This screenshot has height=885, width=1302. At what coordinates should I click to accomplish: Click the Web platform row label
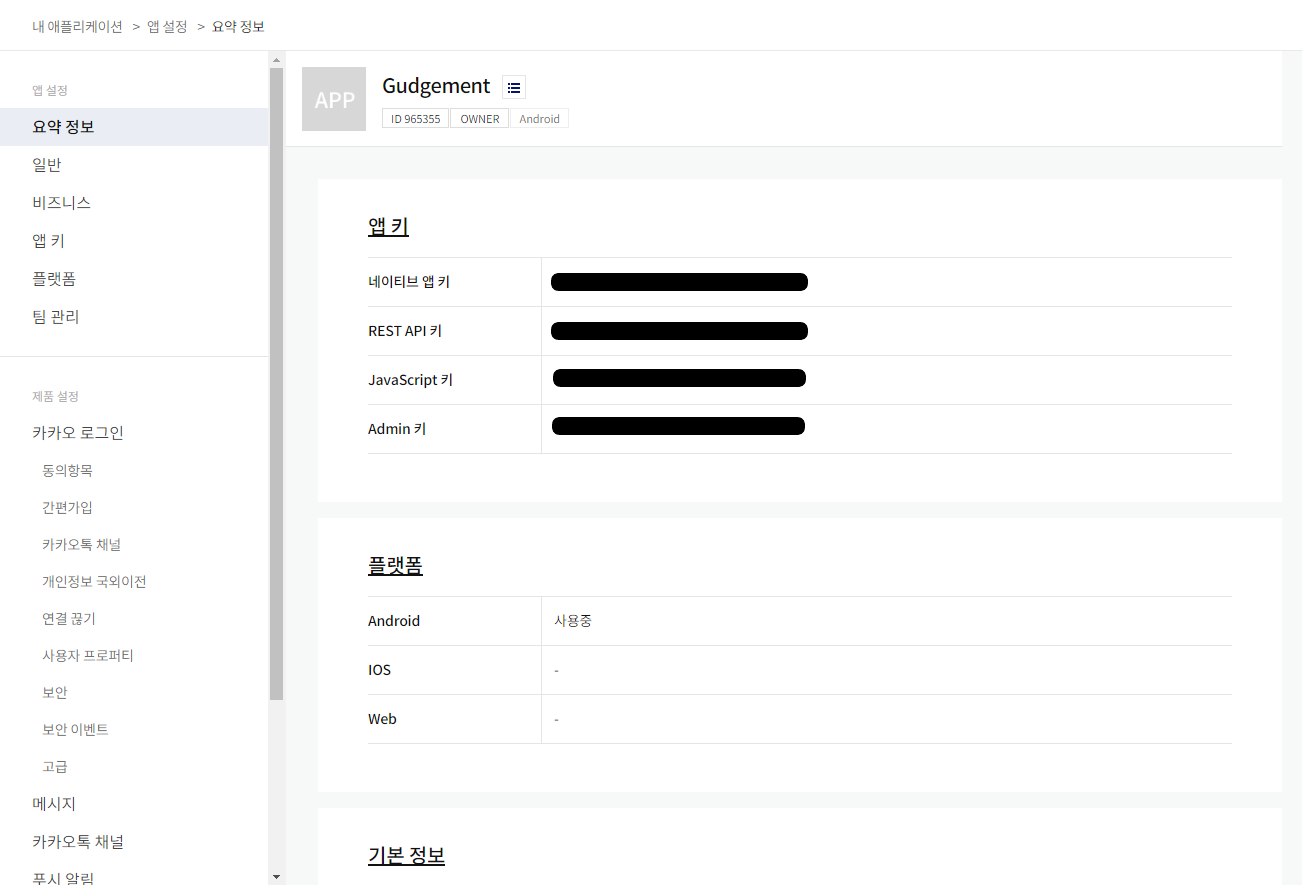point(382,719)
